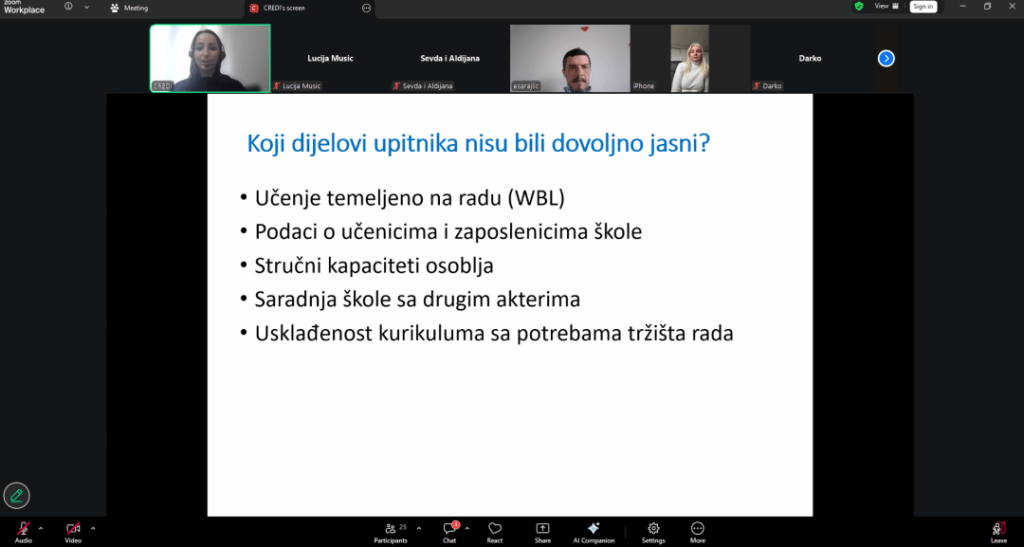The height and width of the screenshot is (547, 1024).
Task: Select esarajlic video thumbnail
Action: point(570,58)
